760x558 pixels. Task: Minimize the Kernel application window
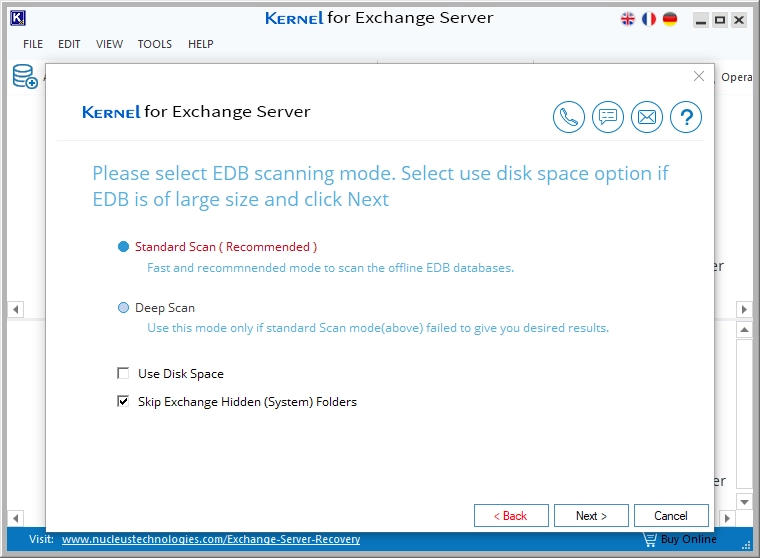click(701, 20)
